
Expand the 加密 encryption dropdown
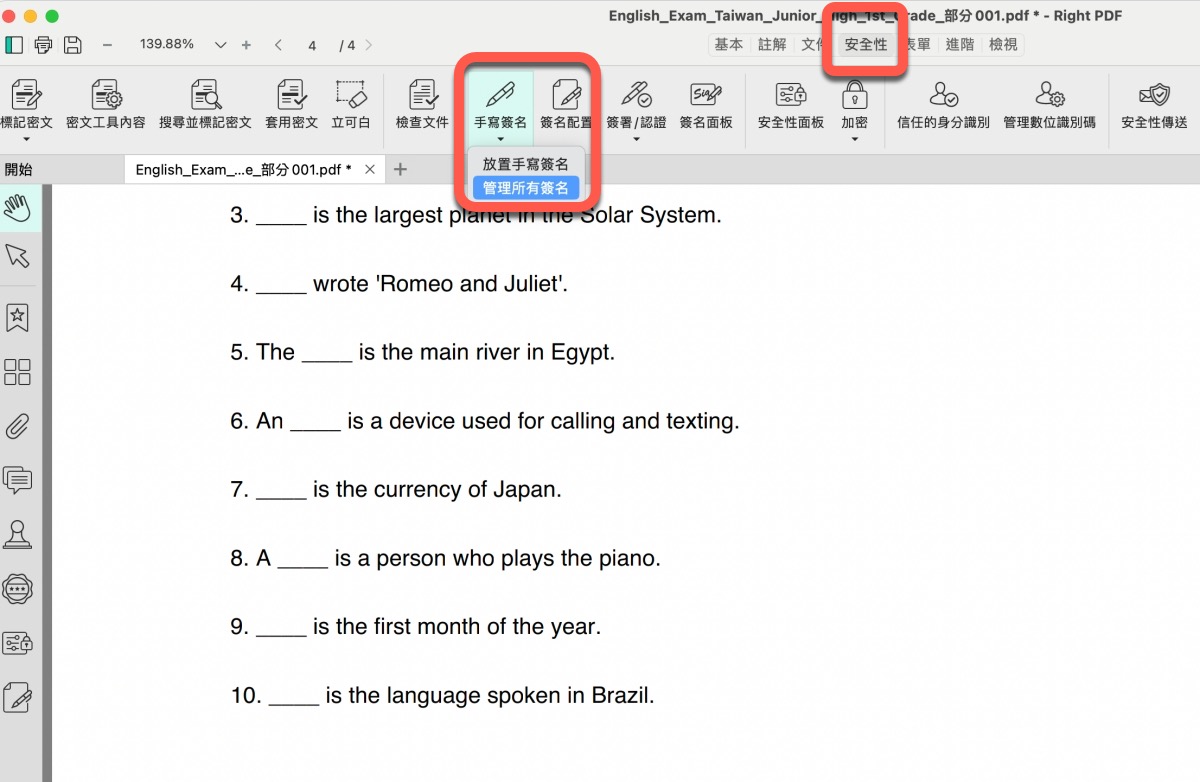pos(854,139)
